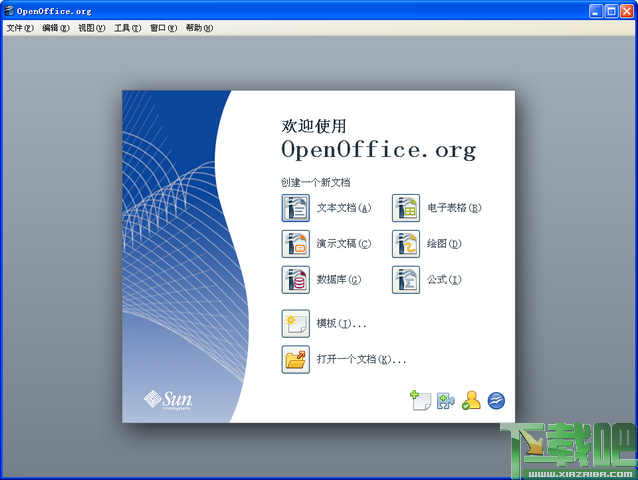
Task: Click the Spreadsheet (电子表格) Calc icon
Action: pos(406,208)
